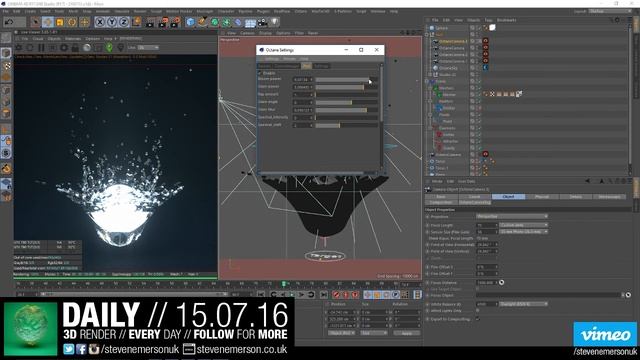Open the Projection dropdown

coord(512,216)
